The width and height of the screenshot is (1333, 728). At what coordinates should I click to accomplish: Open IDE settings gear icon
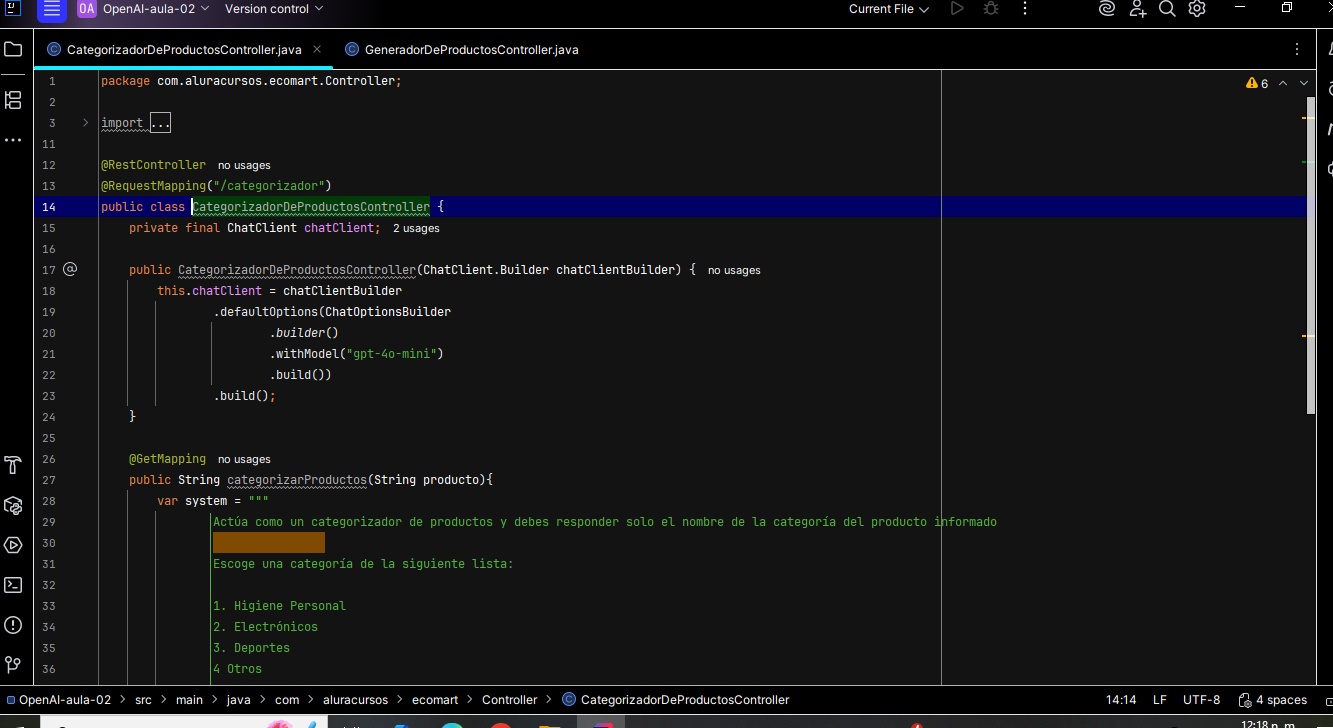click(x=1197, y=9)
